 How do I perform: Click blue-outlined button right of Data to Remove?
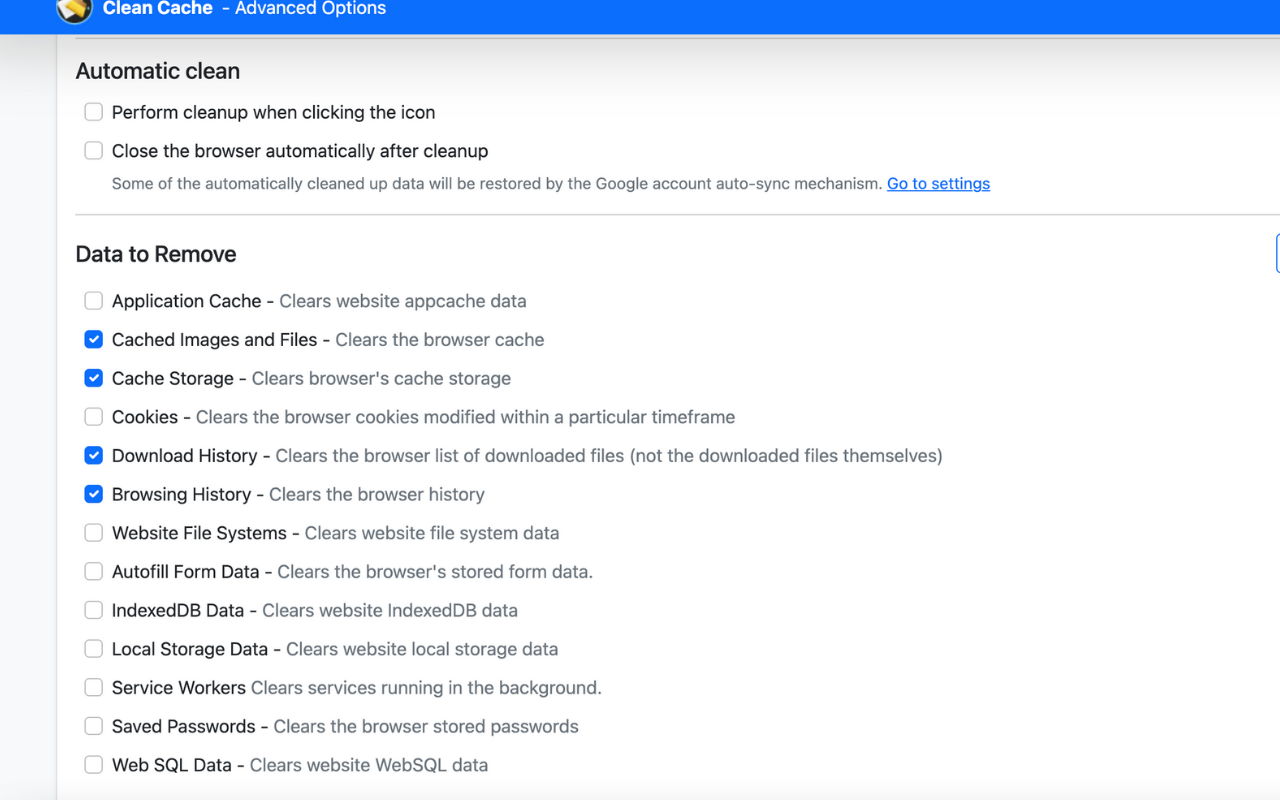(1277, 254)
